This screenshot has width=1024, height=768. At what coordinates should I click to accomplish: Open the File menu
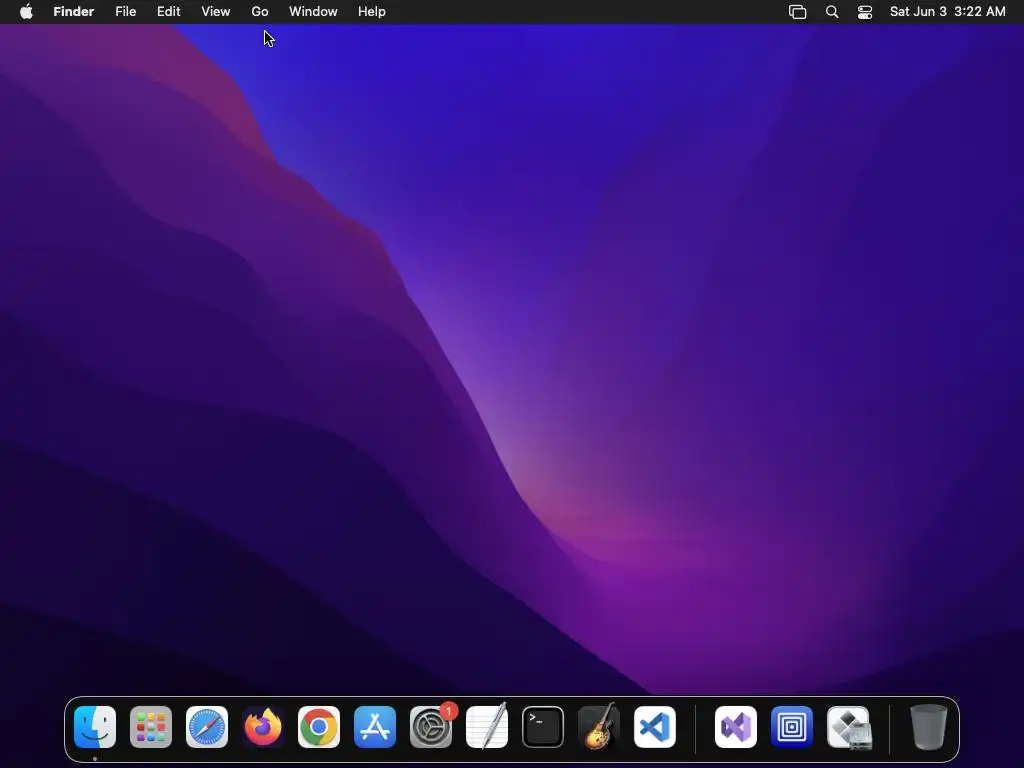(x=125, y=12)
